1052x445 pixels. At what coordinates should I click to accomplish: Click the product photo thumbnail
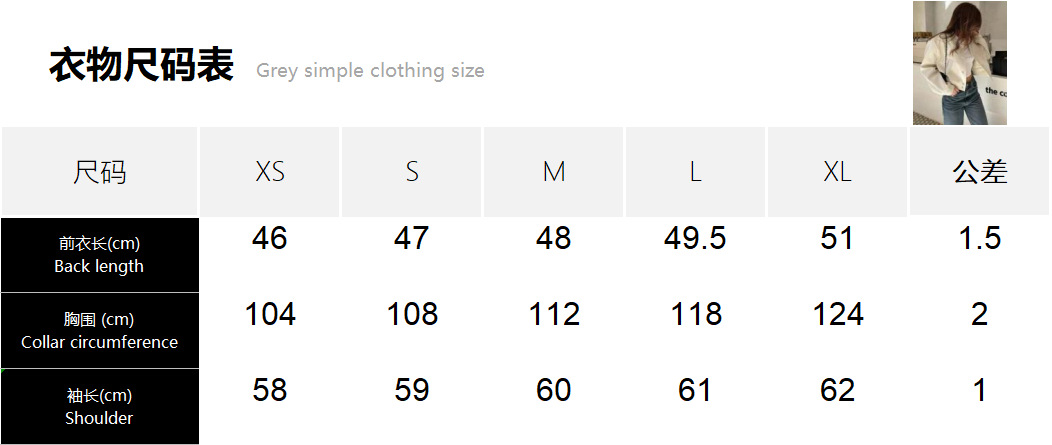coord(959,63)
